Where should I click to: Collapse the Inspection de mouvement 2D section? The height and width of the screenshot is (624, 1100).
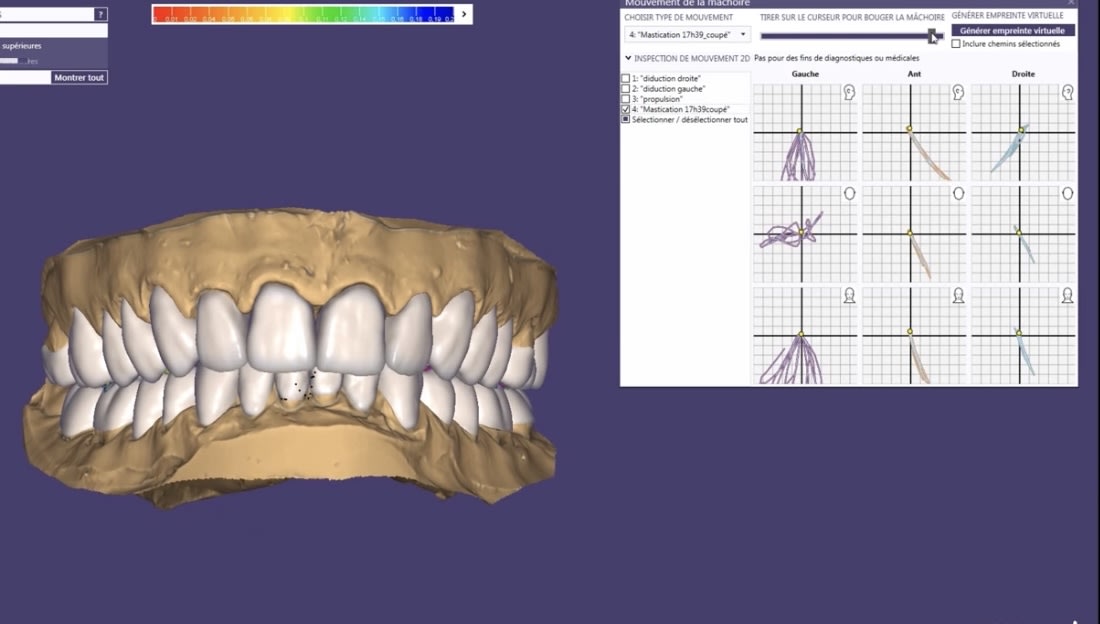point(627,58)
